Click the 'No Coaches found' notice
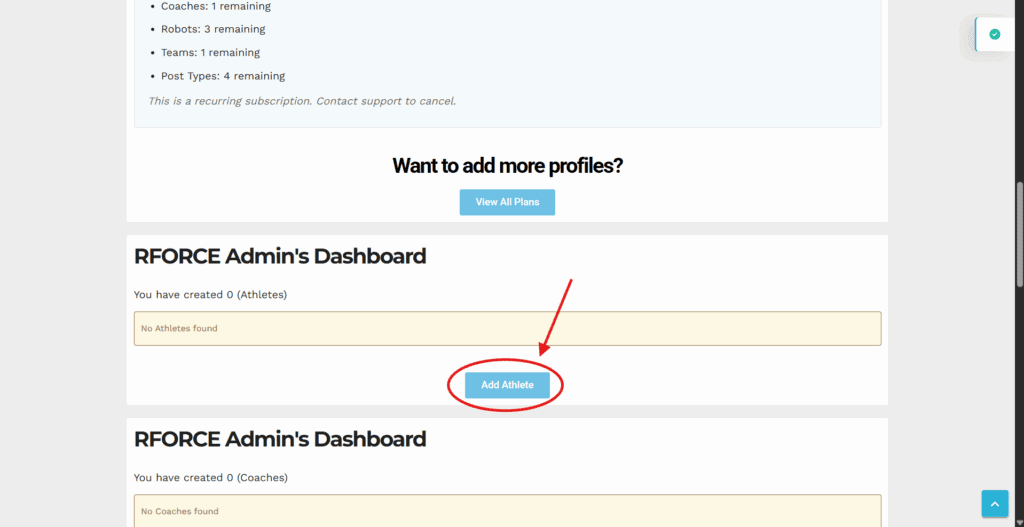Viewport: 1024px width, 527px height. click(x=507, y=511)
